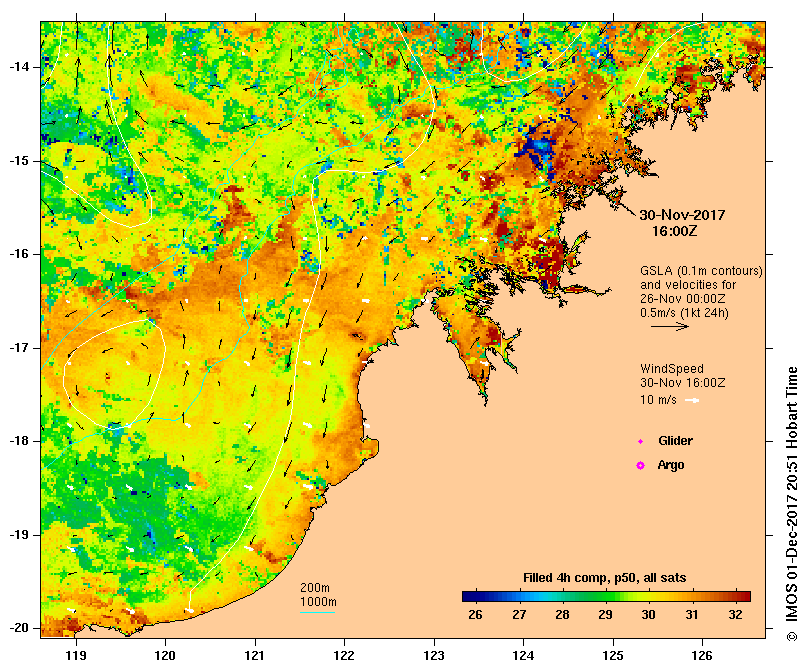Click the 'Glider' legend label
This screenshot has height=672, width=809.
tap(675, 441)
